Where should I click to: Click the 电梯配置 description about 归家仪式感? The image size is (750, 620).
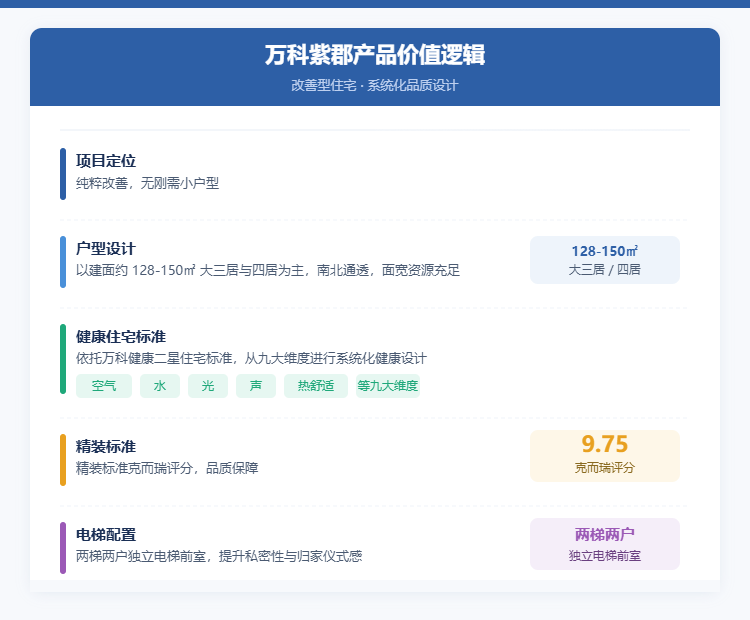coord(219,556)
